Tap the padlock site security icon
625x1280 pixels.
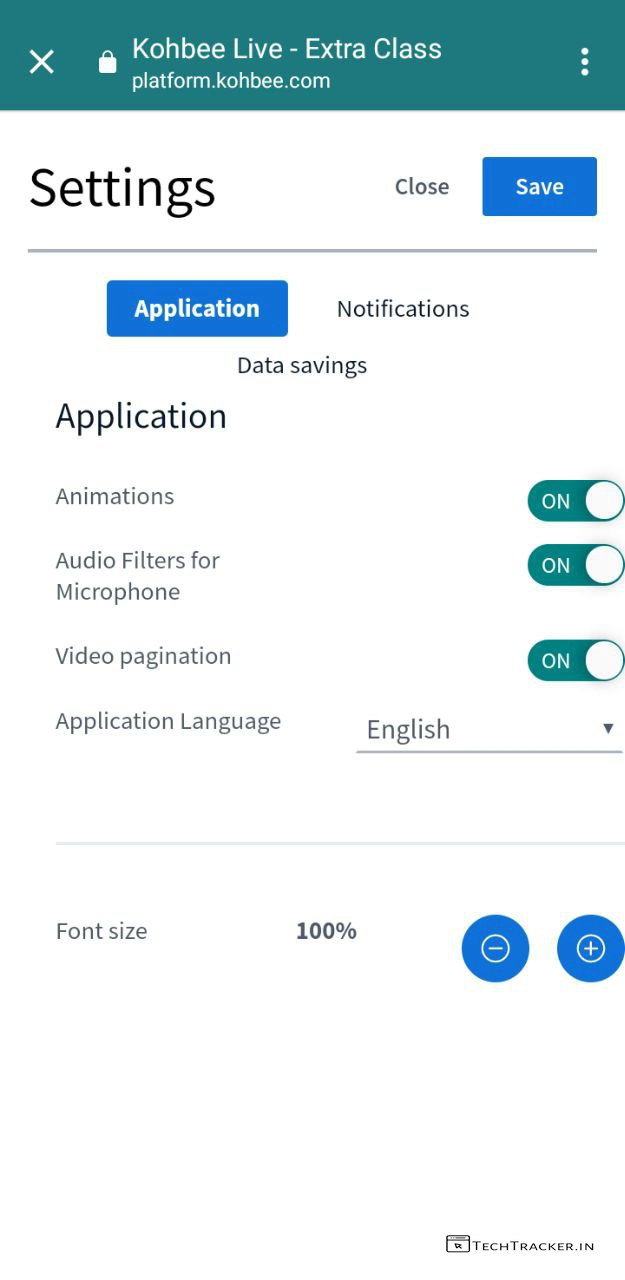point(107,63)
